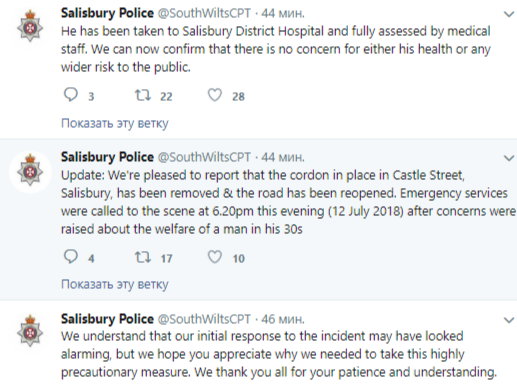Open Salisbury Police avatar on second tweet

coord(30,172)
